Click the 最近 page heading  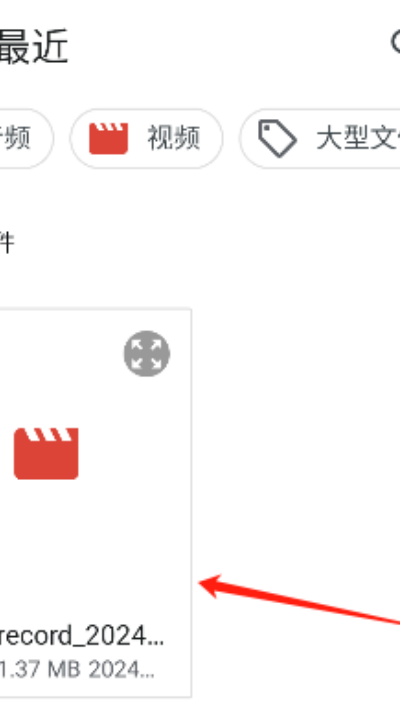[x=34, y=46]
